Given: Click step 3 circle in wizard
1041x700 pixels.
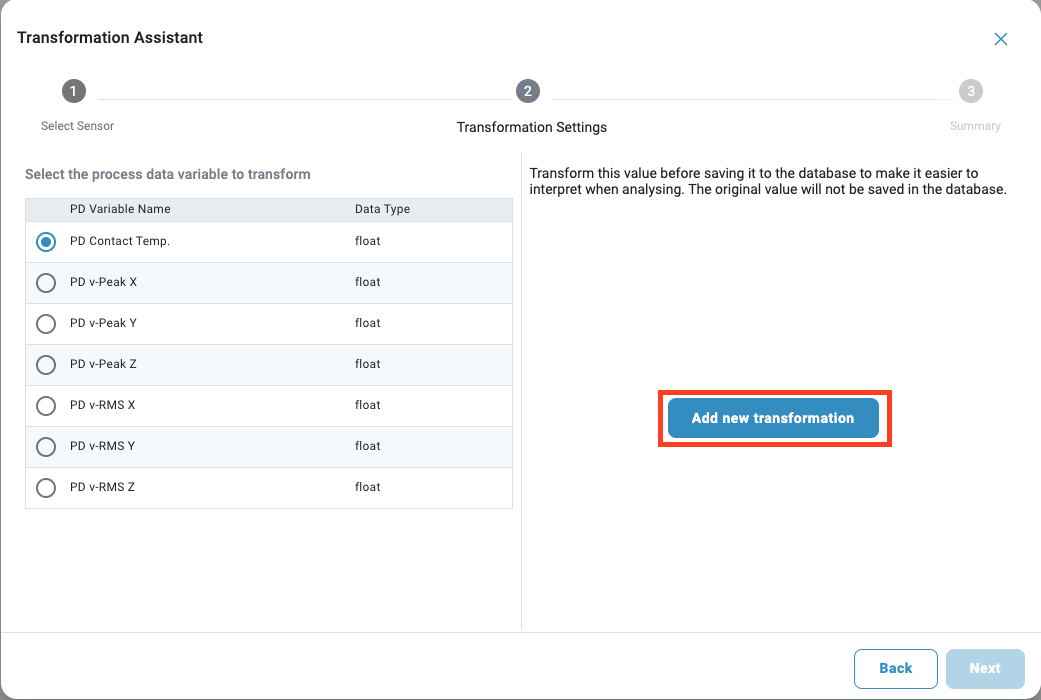Looking at the screenshot, I should 970,92.
